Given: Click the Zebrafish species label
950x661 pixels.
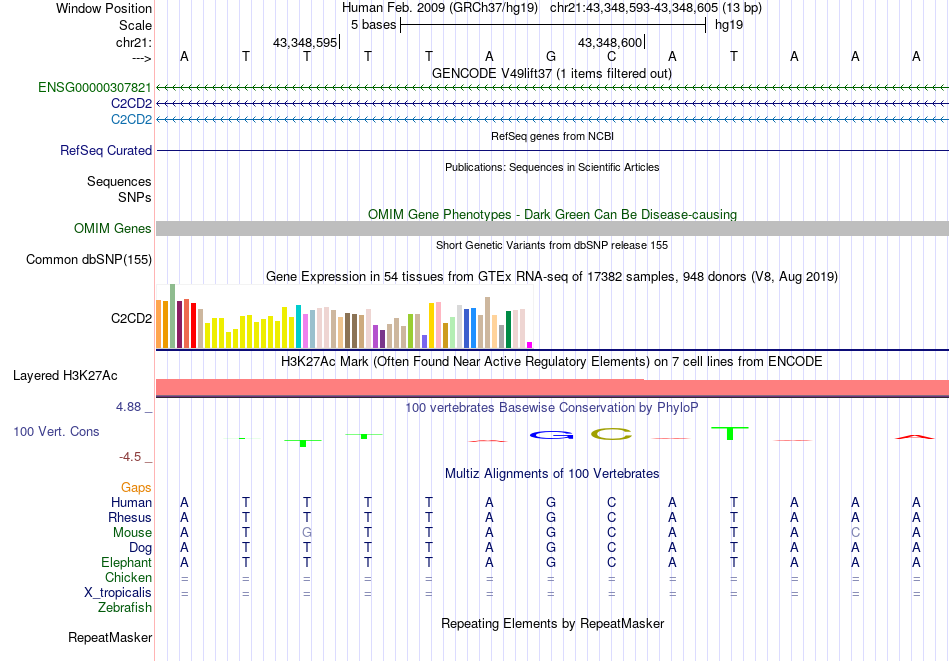Looking at the screenshot, I should tap(125, 607).
